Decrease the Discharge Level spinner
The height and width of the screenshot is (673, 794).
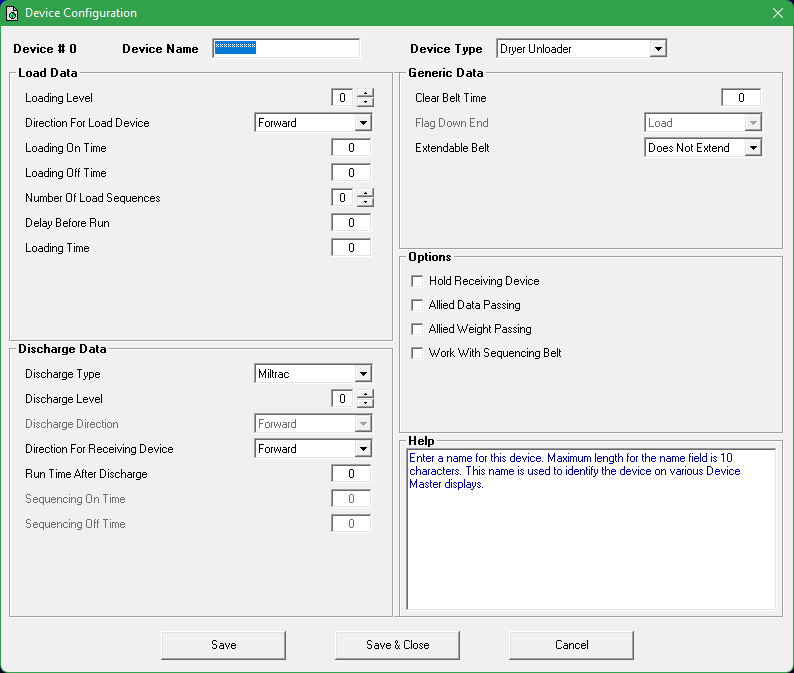[x=365, y=403]
